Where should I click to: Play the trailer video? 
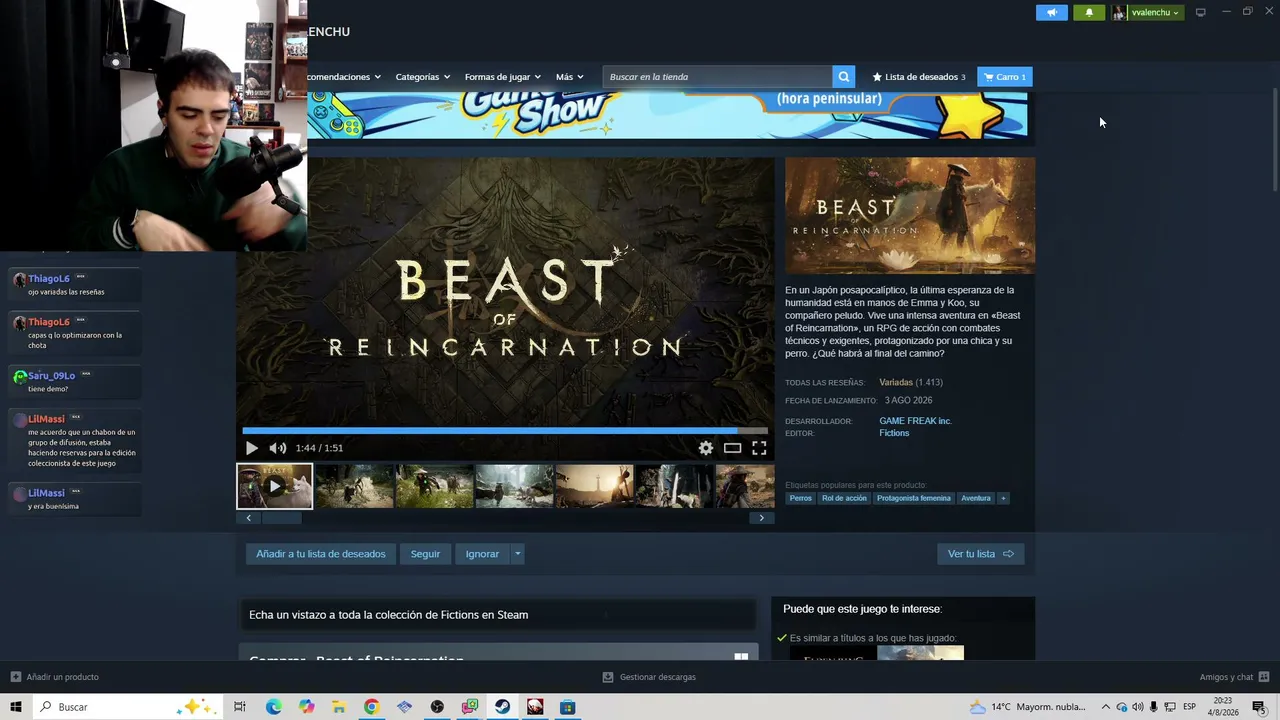click(x=251, y=448)
